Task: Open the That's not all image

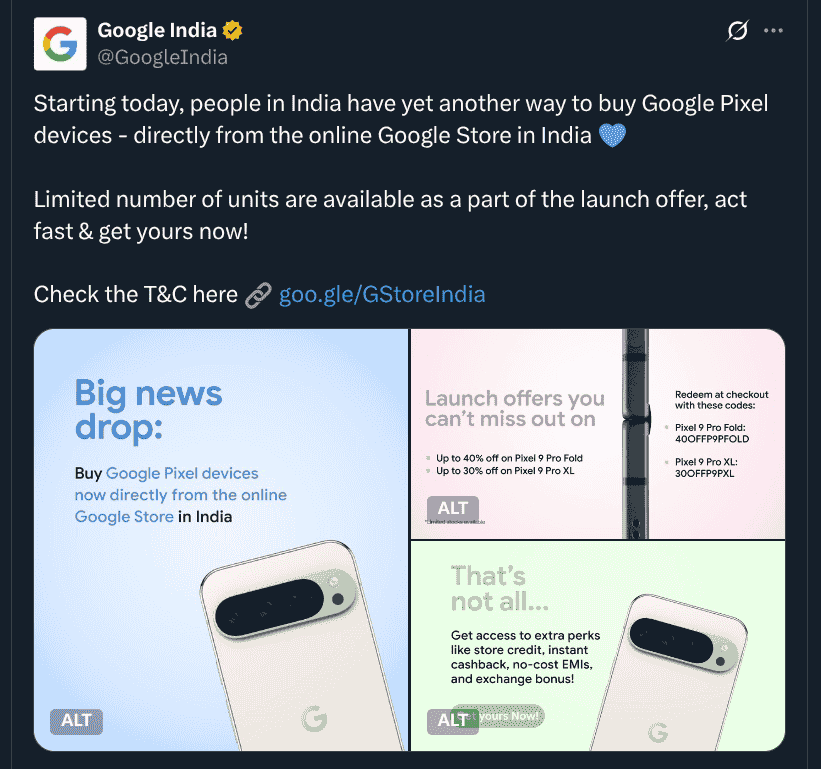Action: click(598, 646)
